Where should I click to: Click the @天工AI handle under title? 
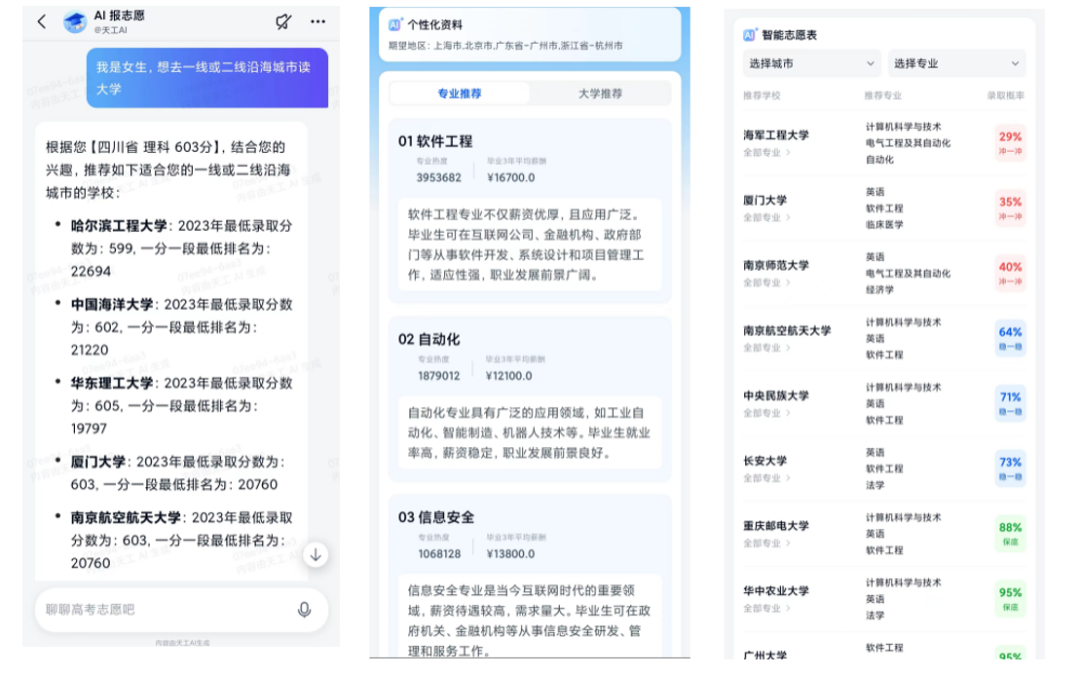coord(110,30)
